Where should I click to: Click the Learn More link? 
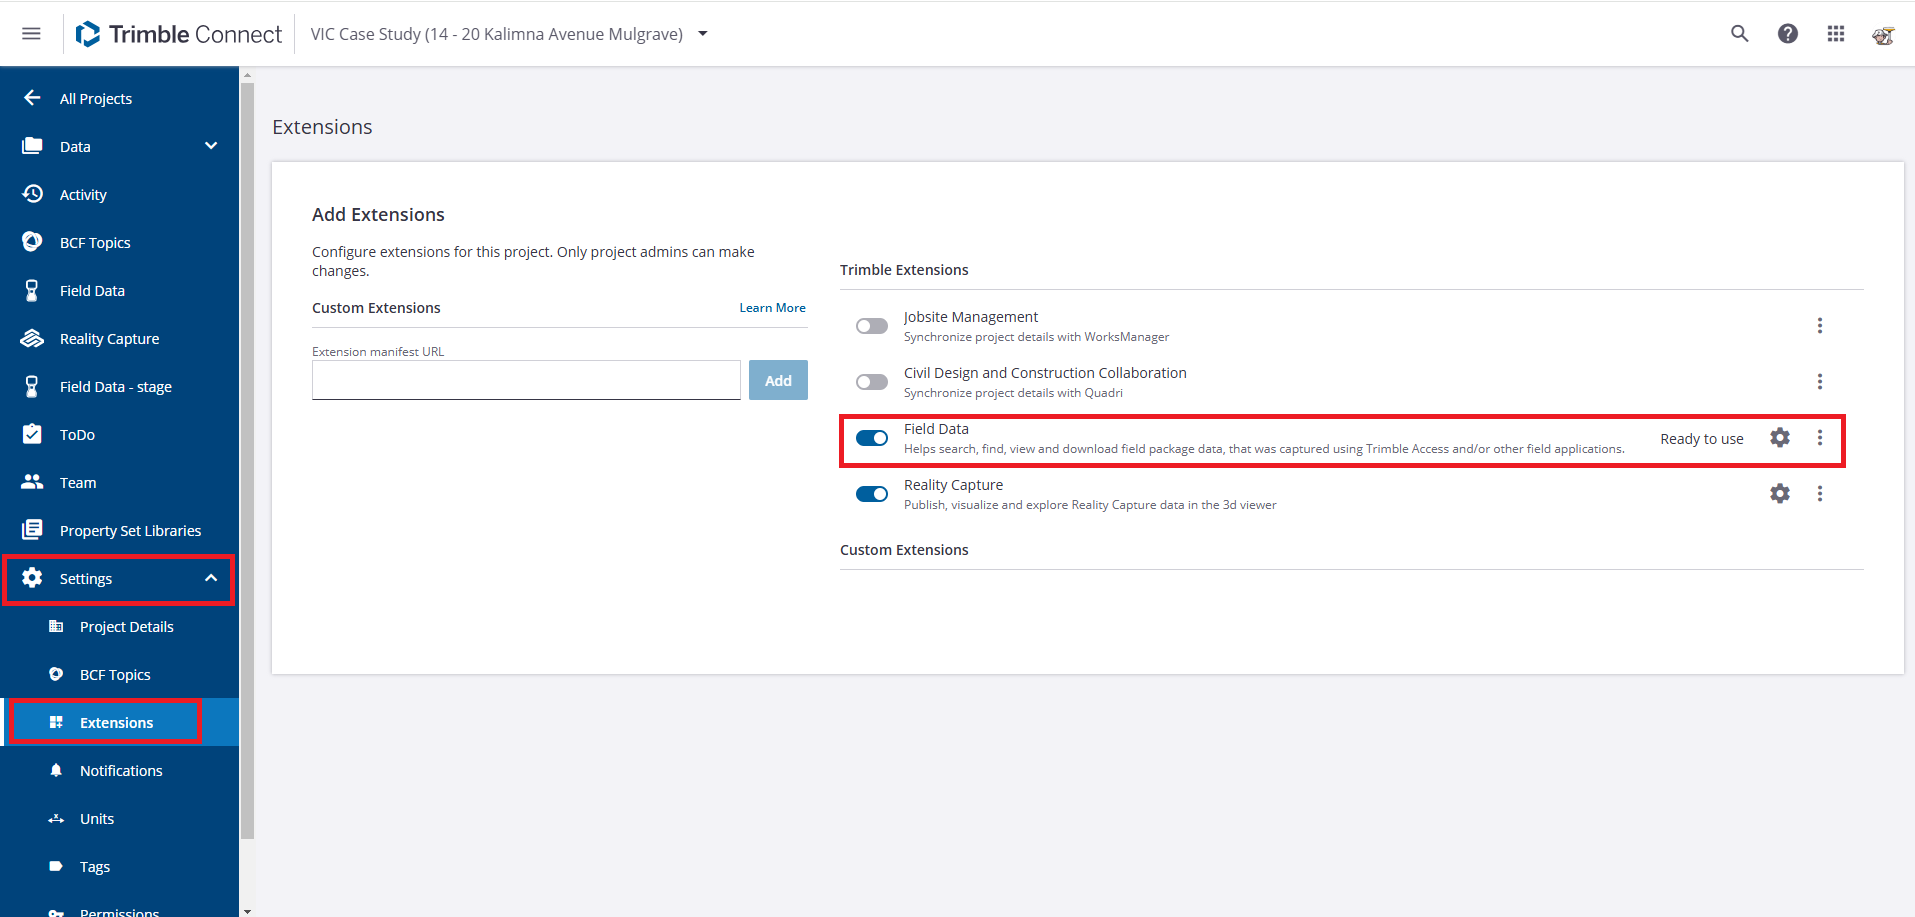[x=772, y=308]
